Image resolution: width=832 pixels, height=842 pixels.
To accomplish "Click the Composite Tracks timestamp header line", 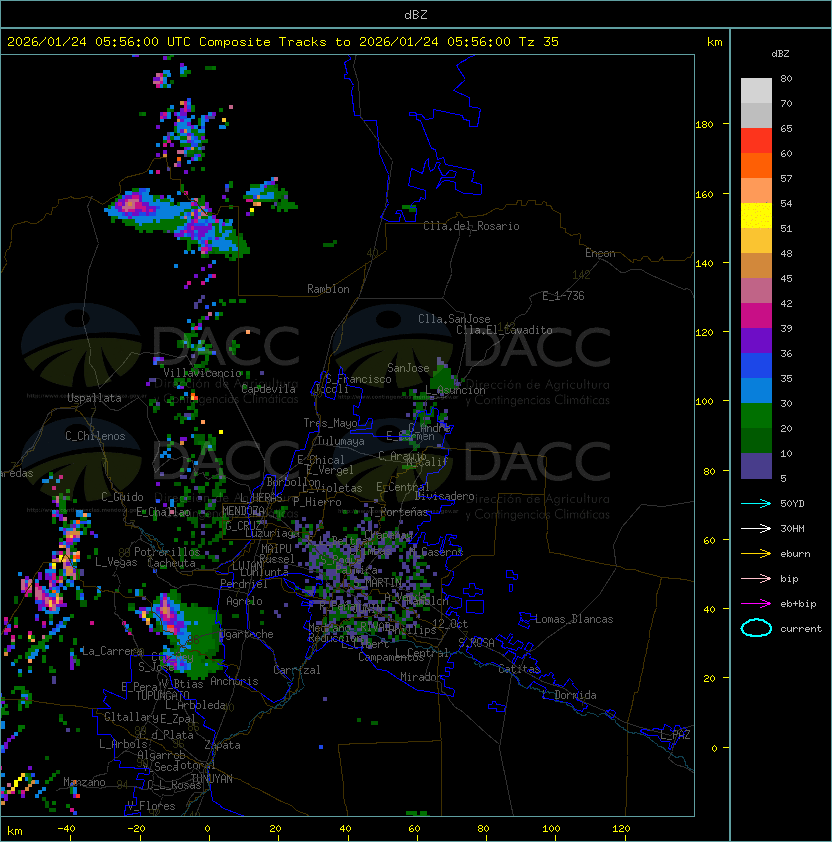I will pyautogui.click(x=283, y=42).
